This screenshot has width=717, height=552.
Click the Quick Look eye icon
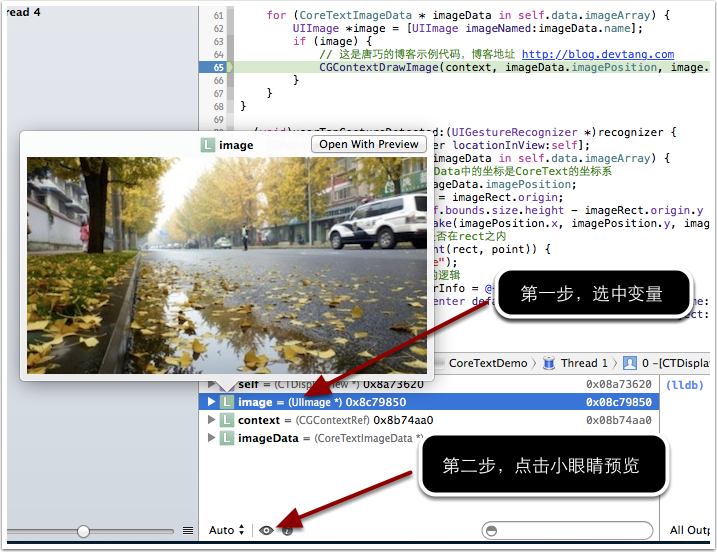coord(266,530)
